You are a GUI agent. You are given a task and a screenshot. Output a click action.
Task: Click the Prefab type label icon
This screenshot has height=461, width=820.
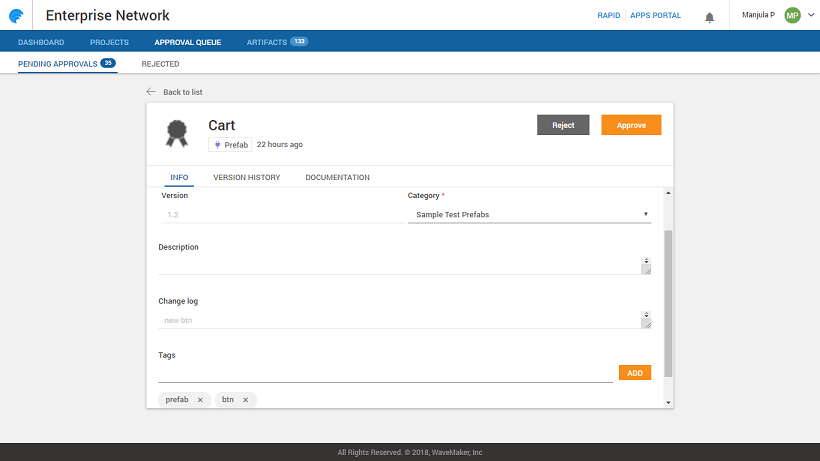[x=217, y=145]
